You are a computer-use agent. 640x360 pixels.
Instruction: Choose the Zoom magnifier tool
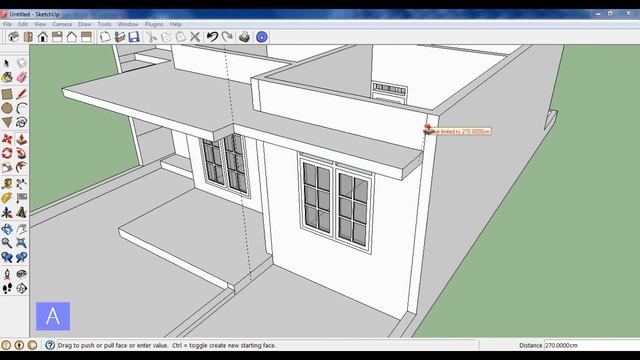pyautogui.click(x=7, y=243)
